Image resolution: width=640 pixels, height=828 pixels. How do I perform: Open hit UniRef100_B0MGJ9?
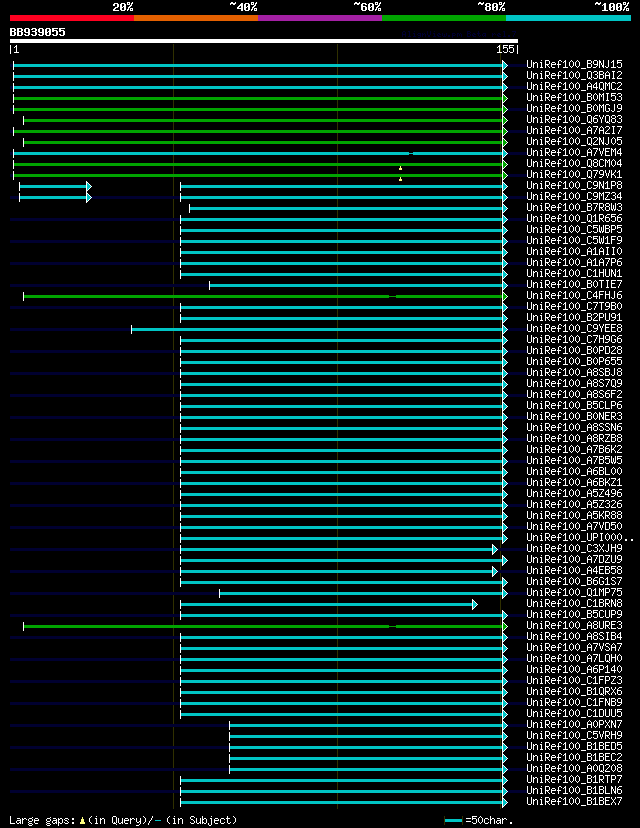click(574, 108)
